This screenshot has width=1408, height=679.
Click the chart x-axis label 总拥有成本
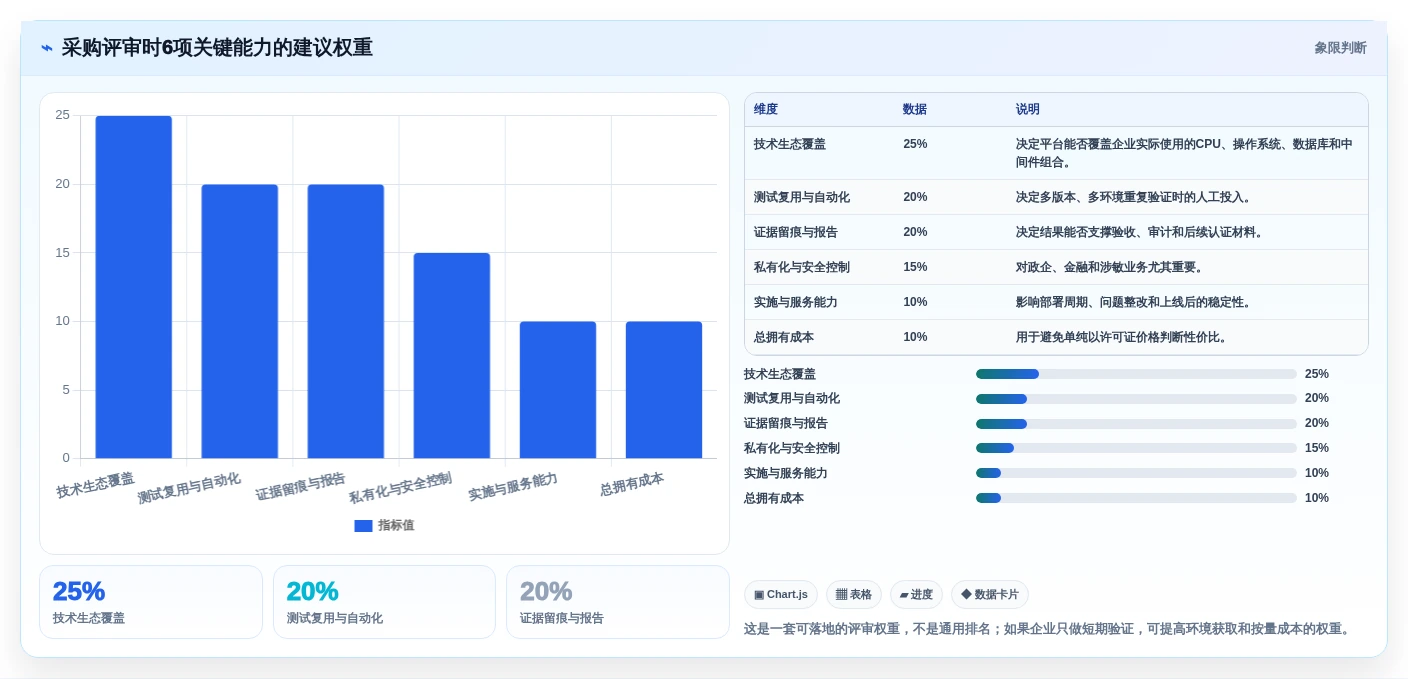coord(632,484)
